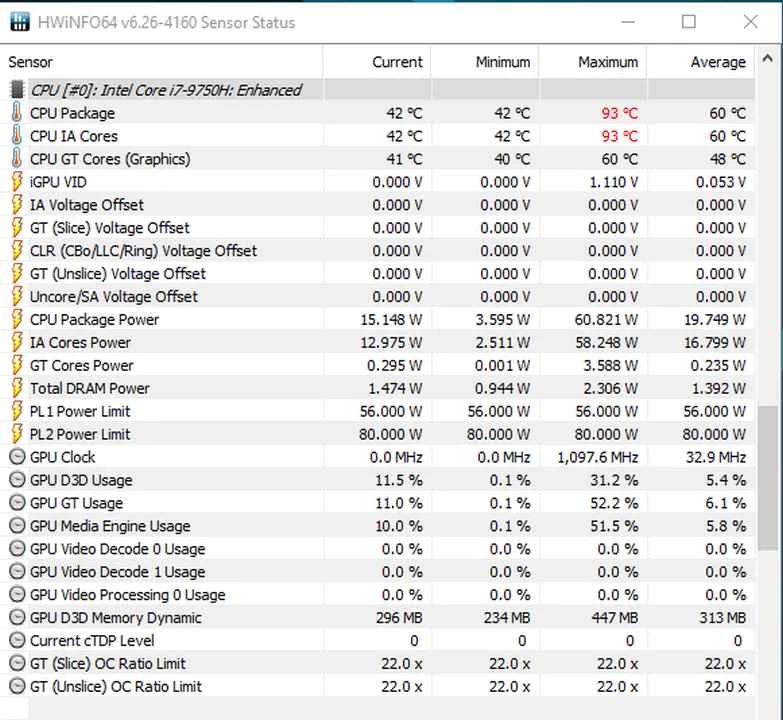Viewport: 783px width, 720px height.
Task: Click the Minimum column header
Action: pos(485,62)
